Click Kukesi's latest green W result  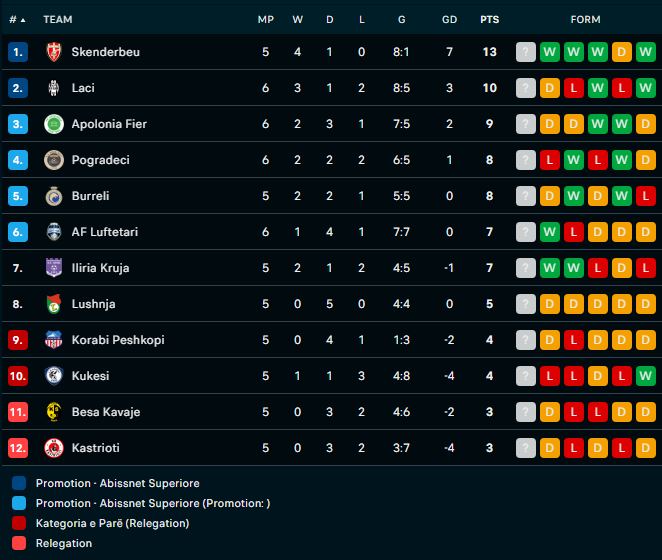[x=646, y=376]
